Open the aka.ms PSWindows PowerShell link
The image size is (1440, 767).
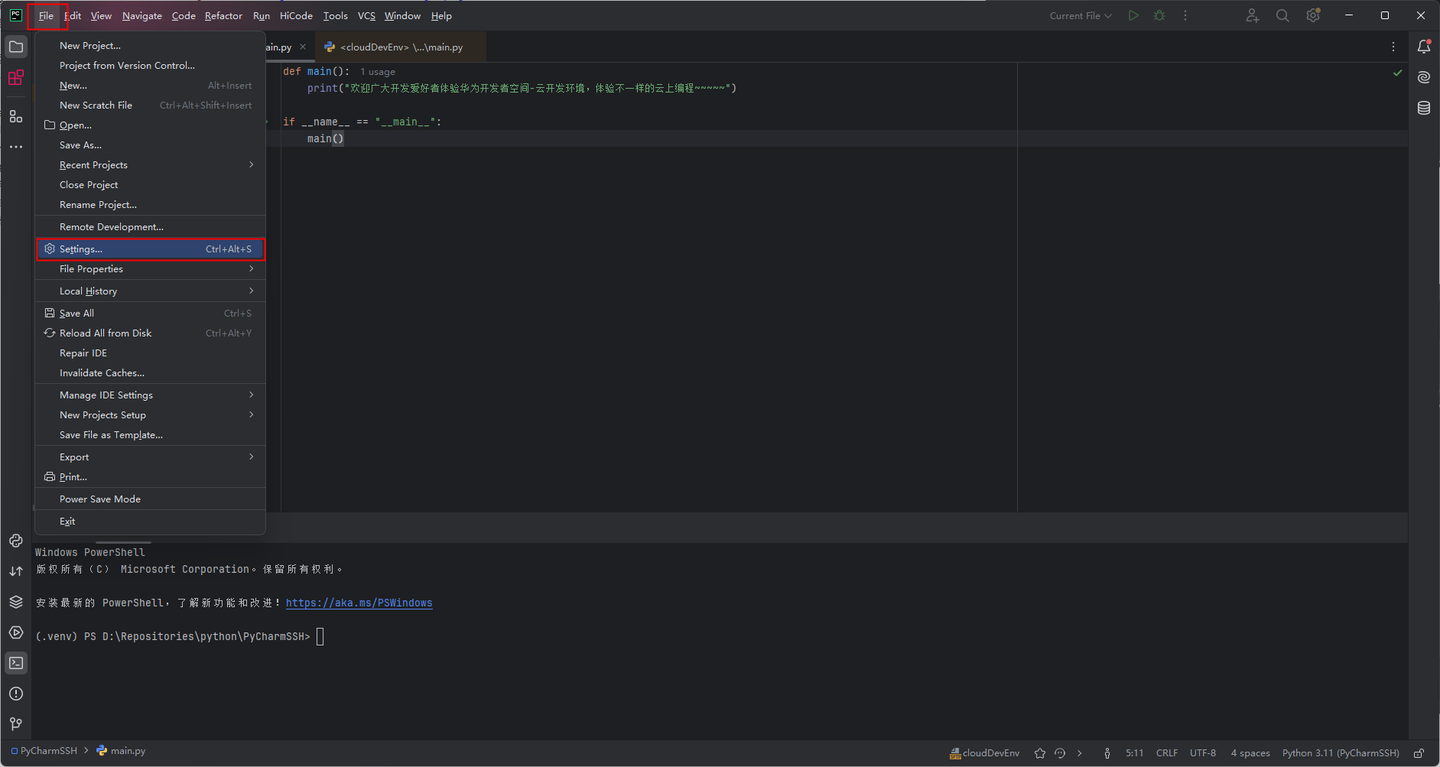pyautogui.click(x=359, y=602)
